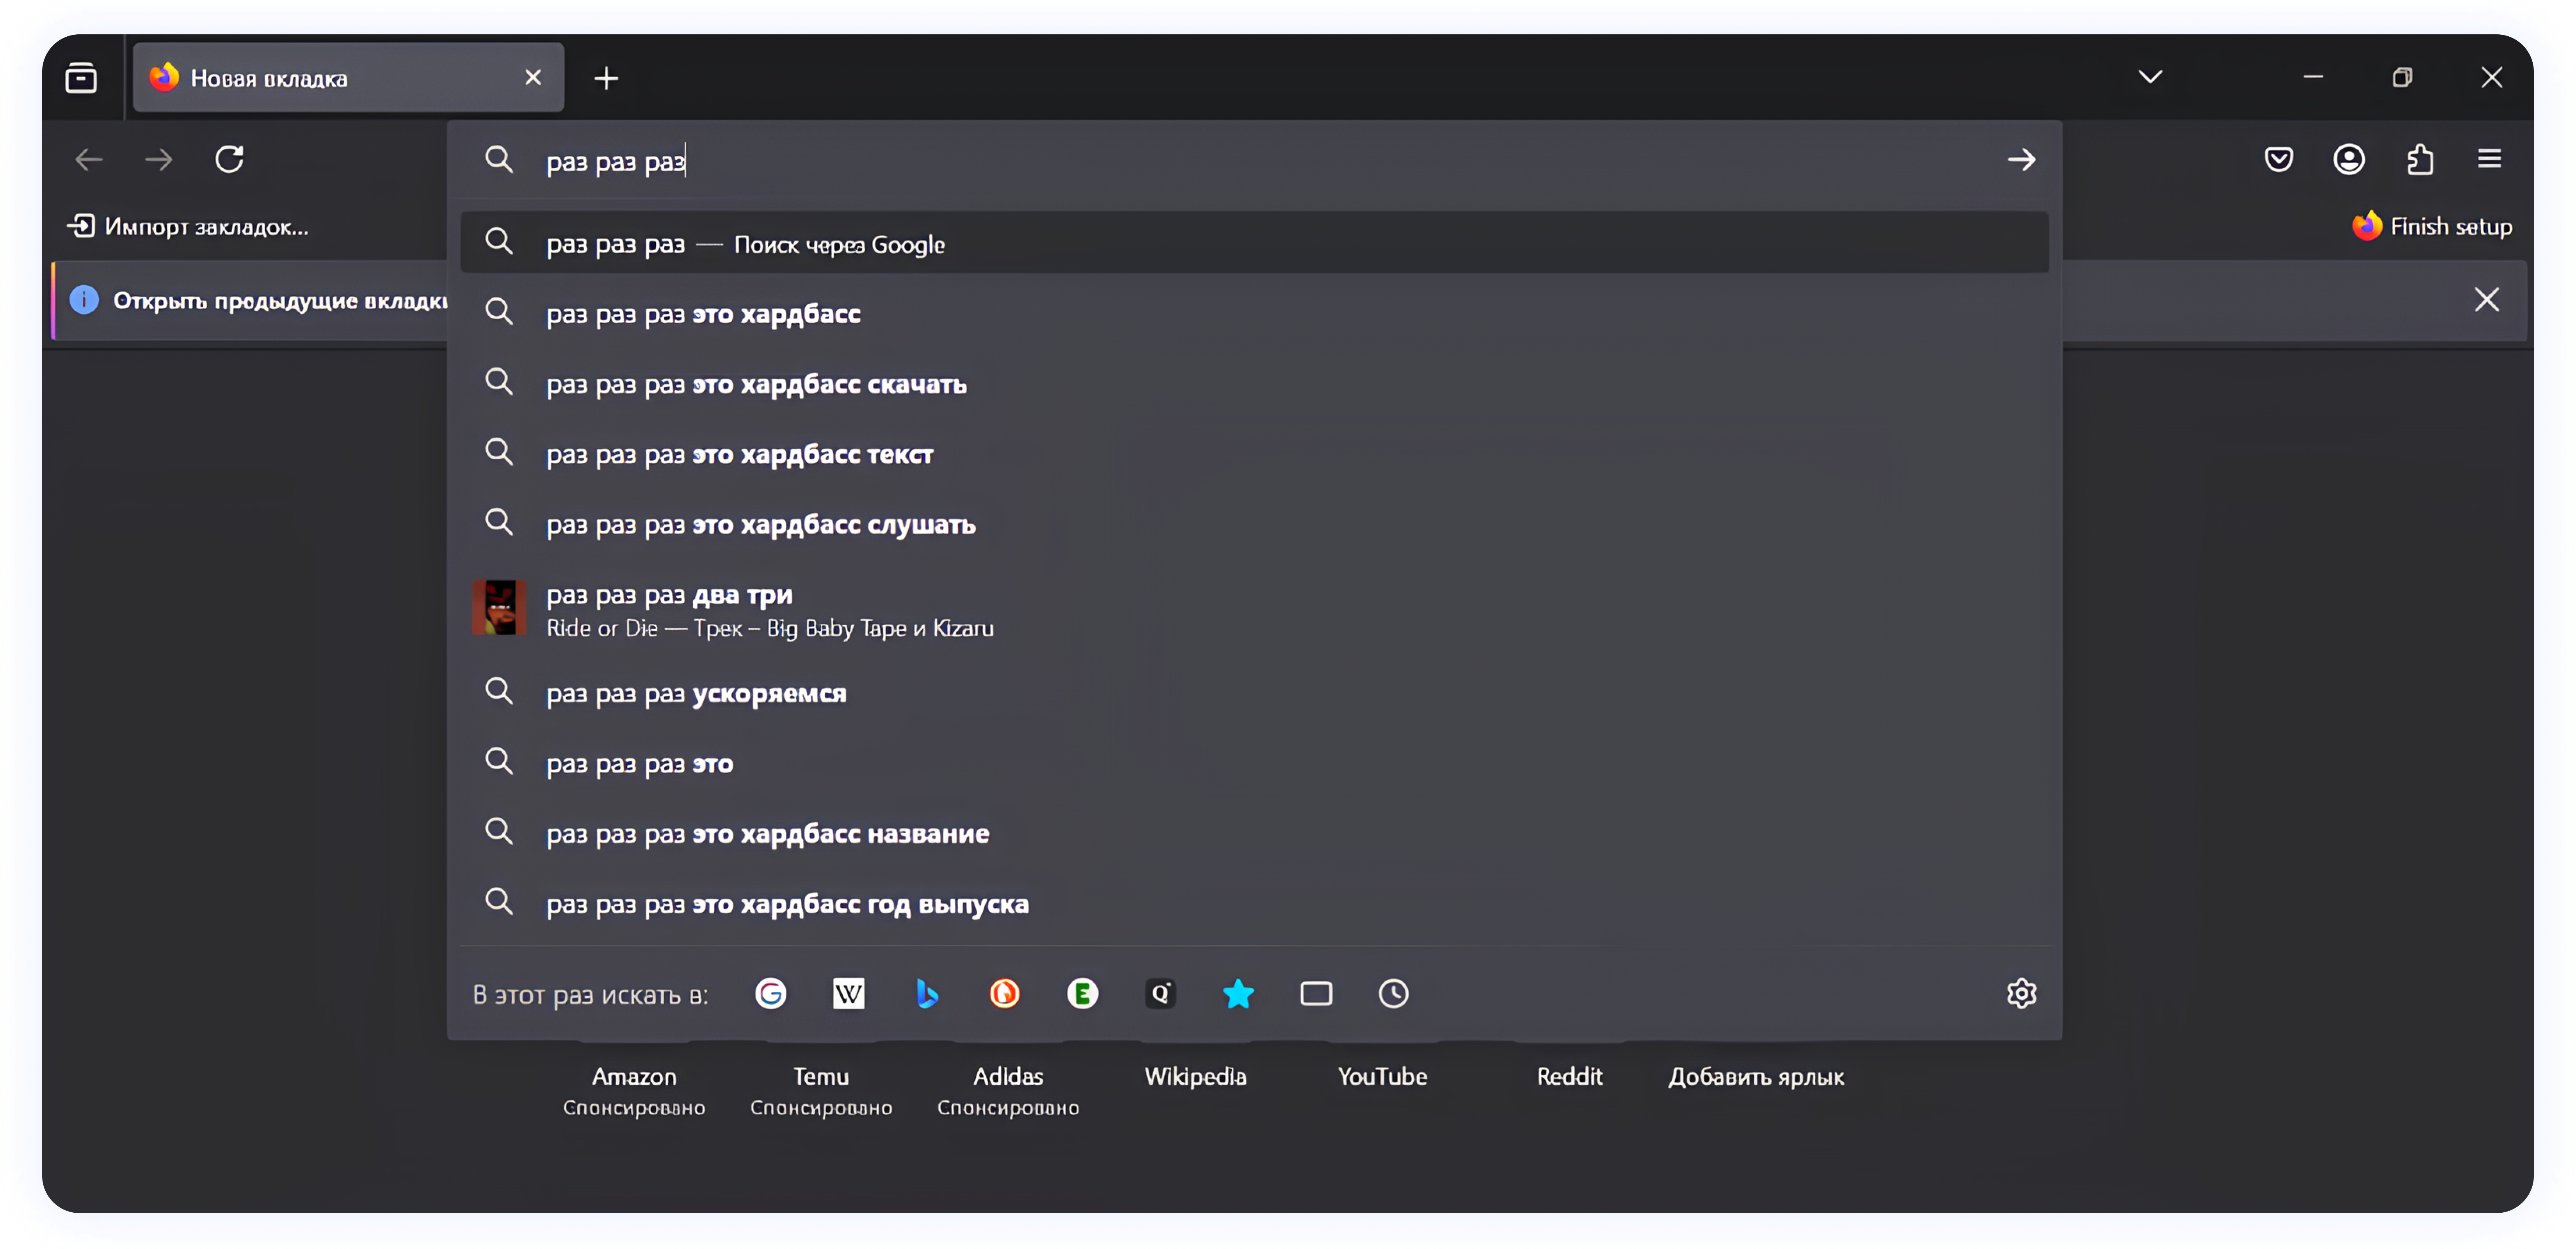
Task: Select suggestion "раз раз раз это хардбасс скачать"
Action: point(756,384)
